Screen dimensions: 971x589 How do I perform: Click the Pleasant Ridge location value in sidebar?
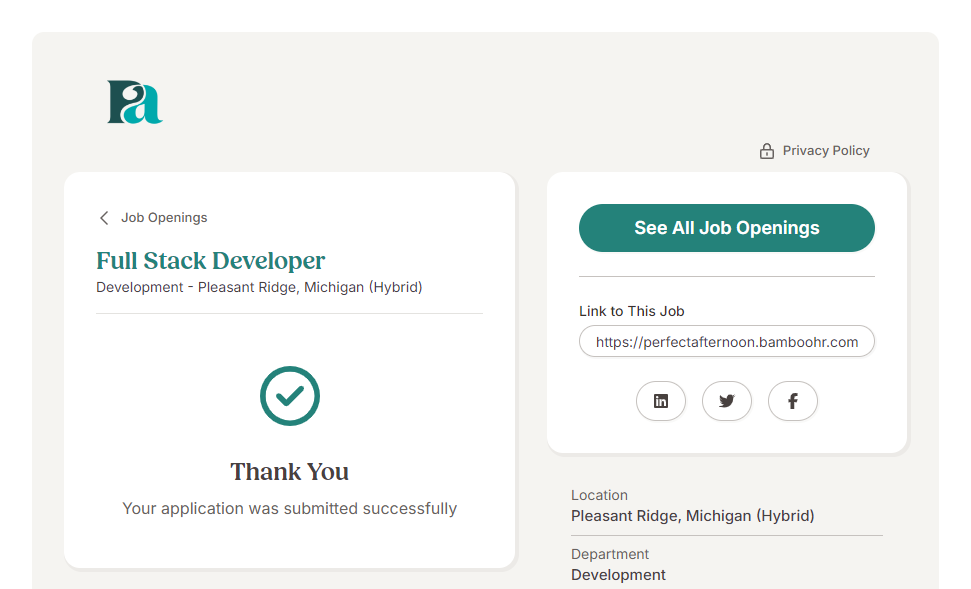[x=692, y=516]
